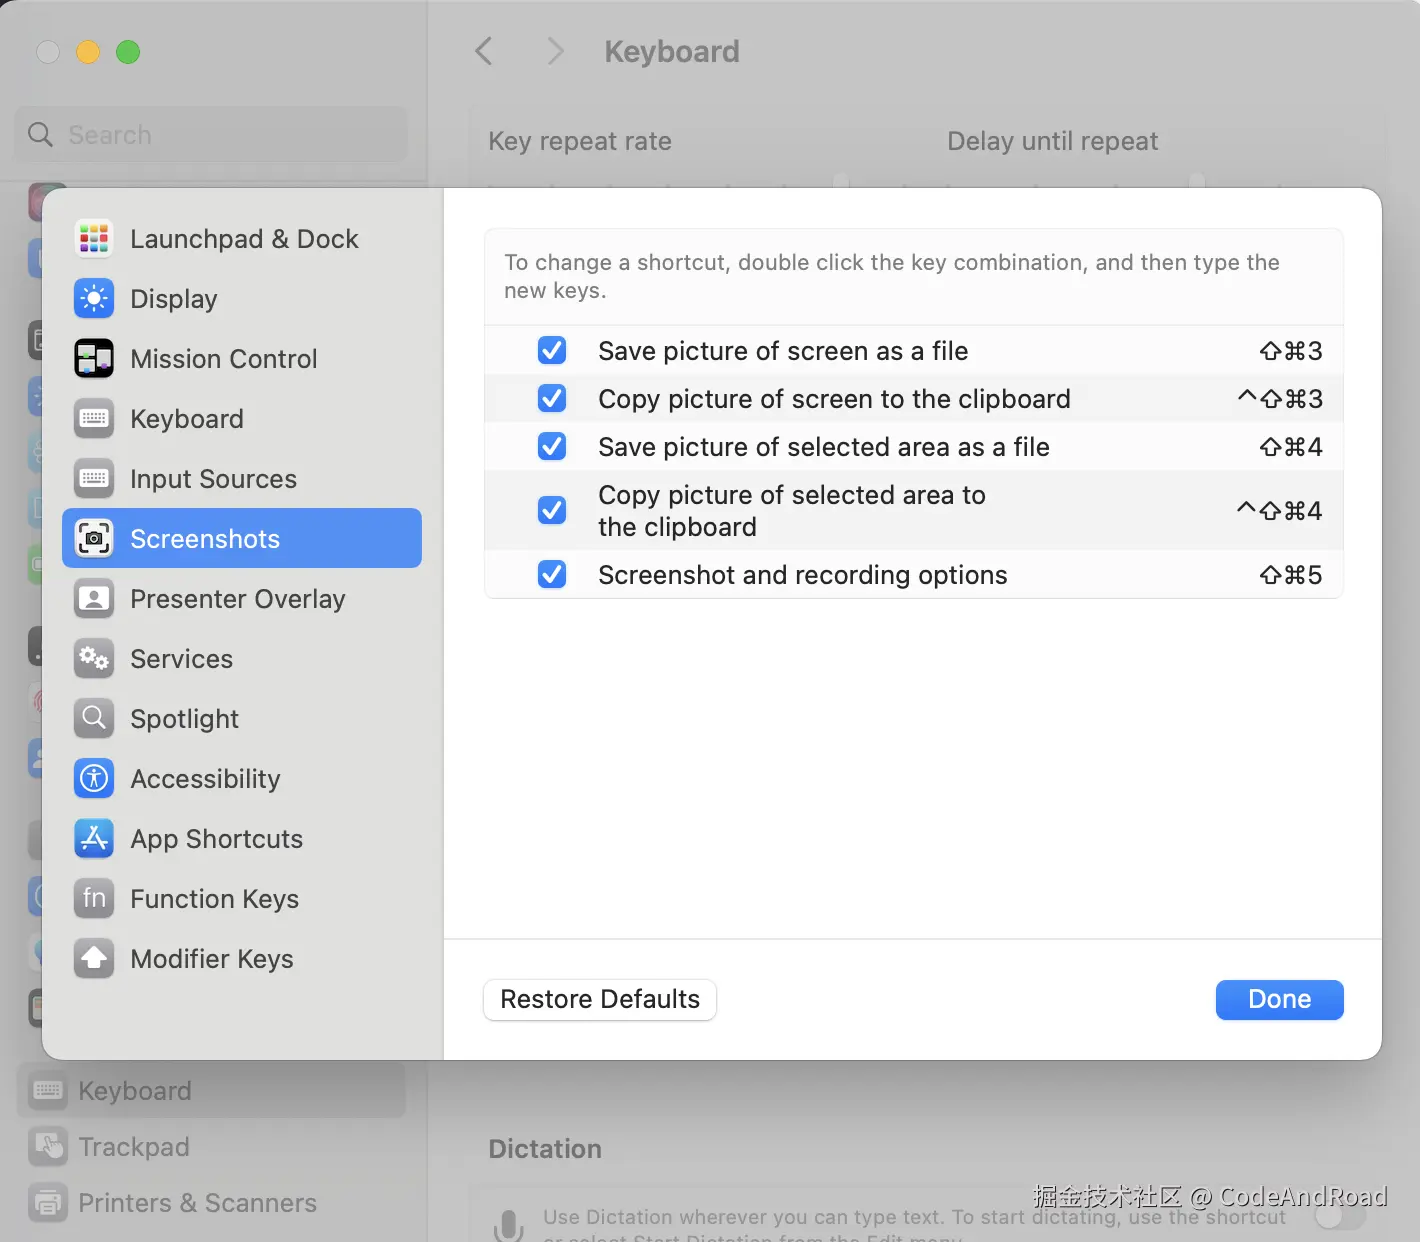This screenshot has width=1420, height=1242.
Task: Click the Spotlight magnifier icon
Action: click(94, 719)
